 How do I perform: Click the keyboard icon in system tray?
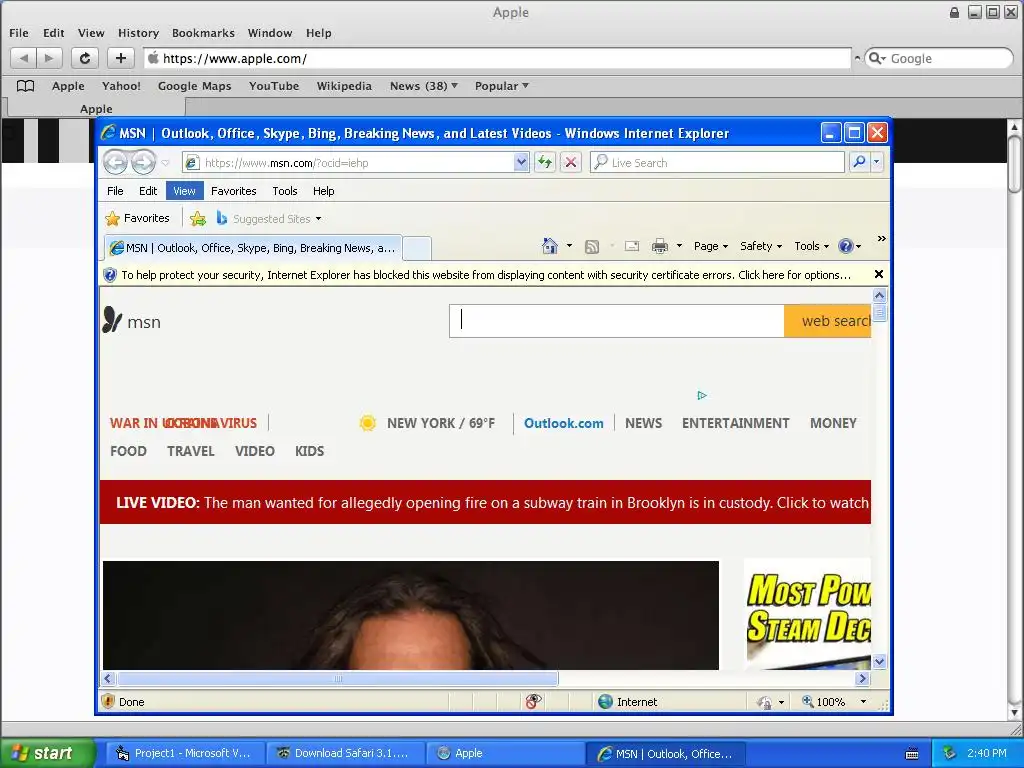[x=912, y=754]
